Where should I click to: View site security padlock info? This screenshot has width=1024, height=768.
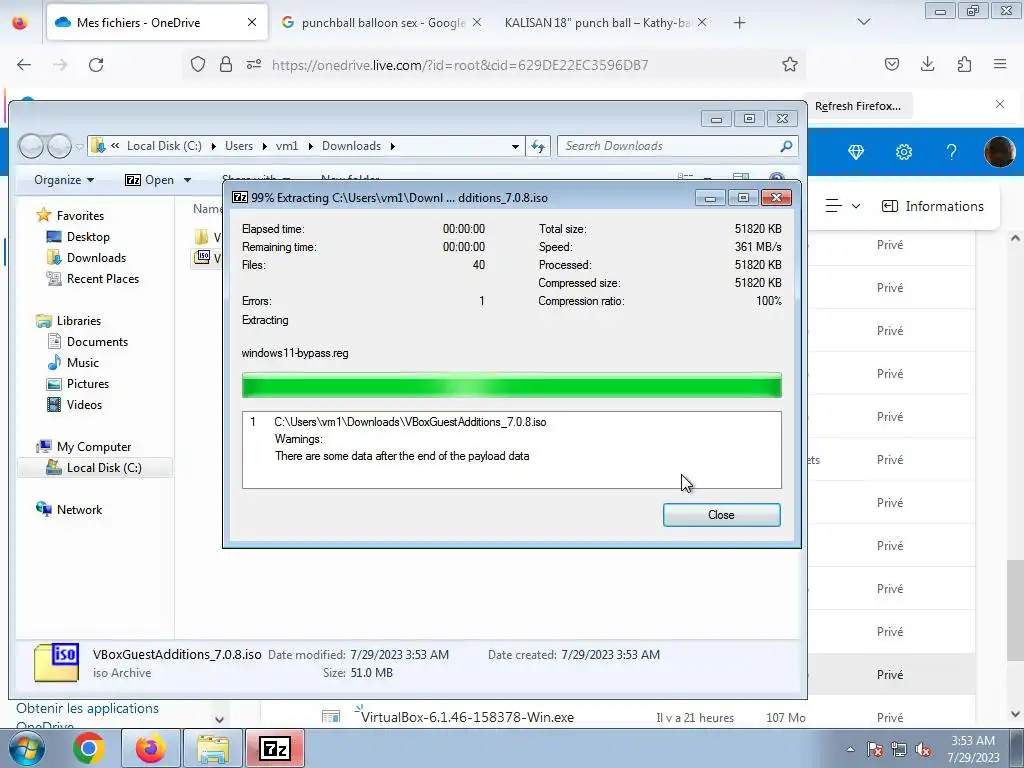[x=226, y=64]
